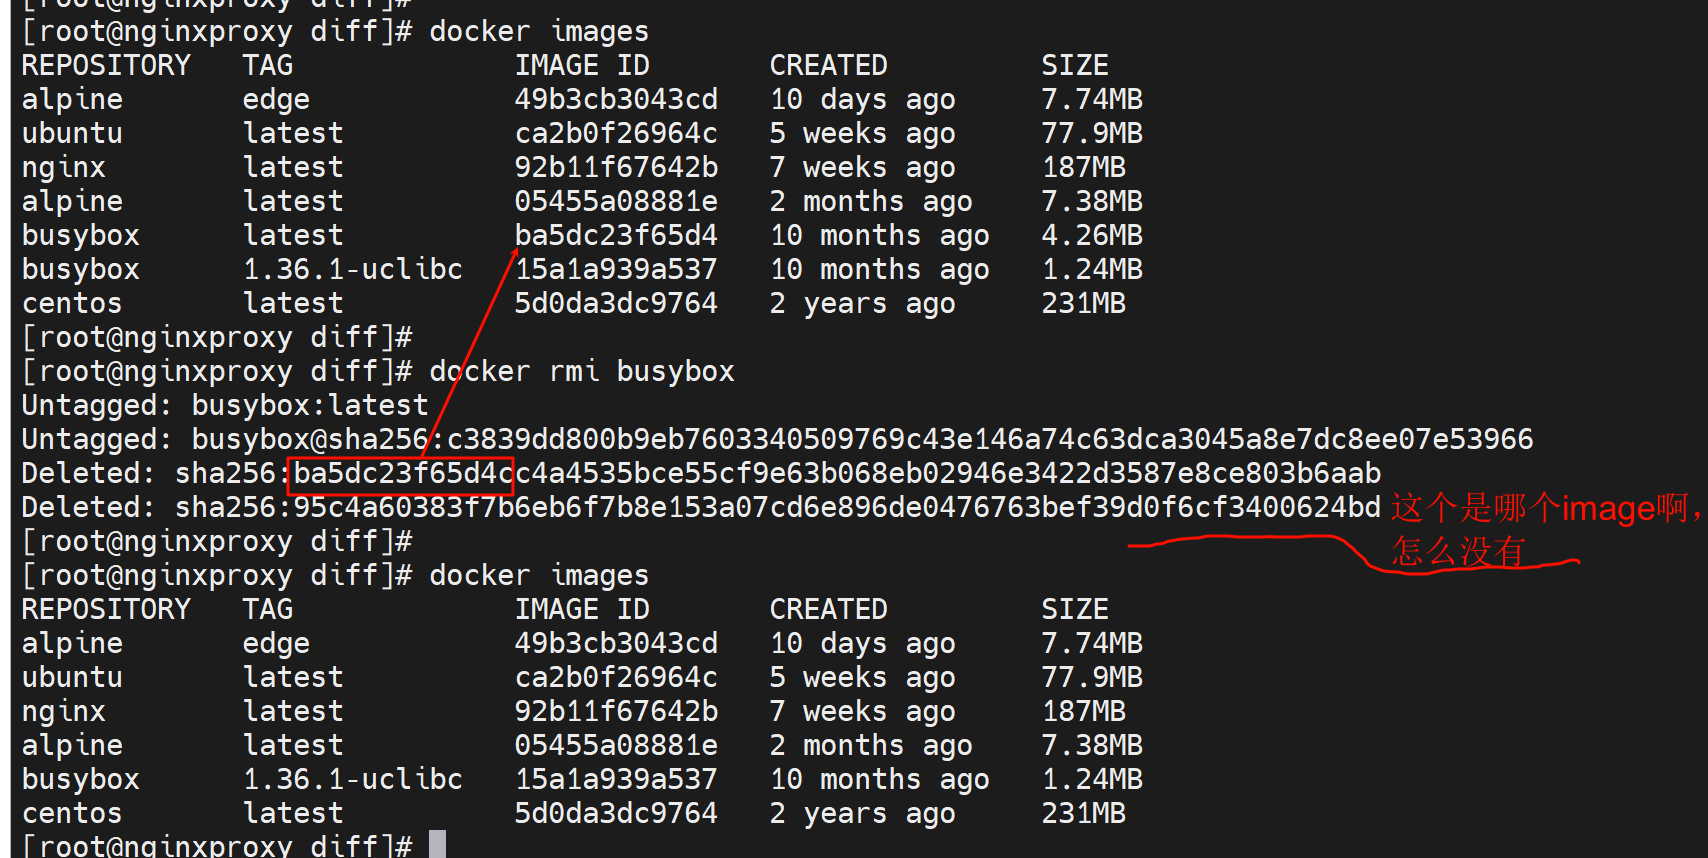The width and height of the screenshot is (1708, 858).
Task: Click the terminal cursor block at the last prompt
Action: pyautogui.click(x=437, y=845)
